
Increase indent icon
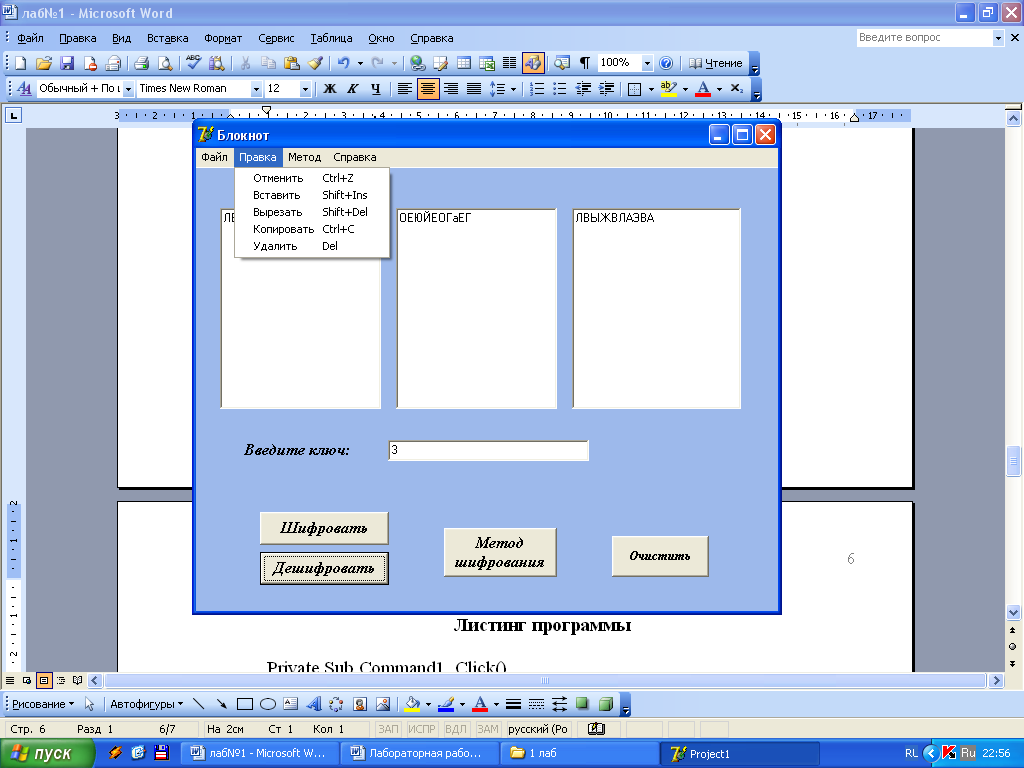pyautogui.click(x=607, y=88)
